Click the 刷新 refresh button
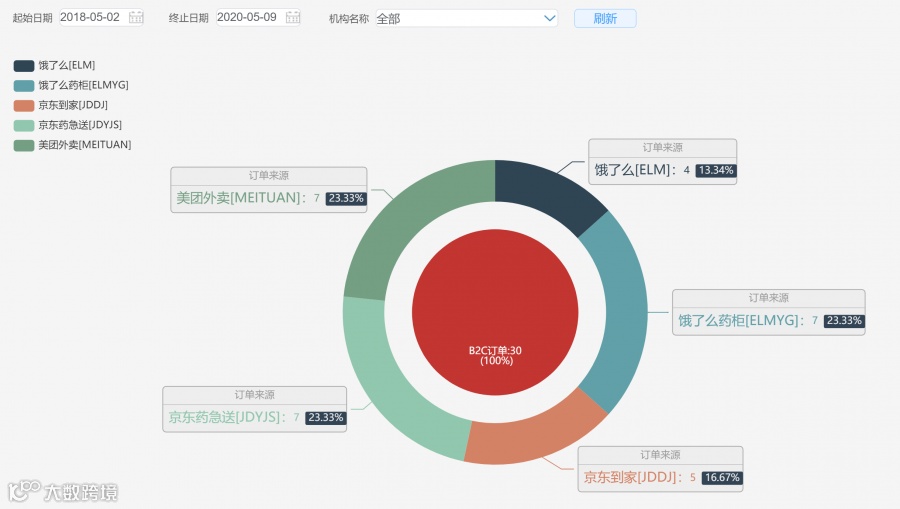This screenshot has width=900, height=509. pyautogui.click(x=605, y=18)
